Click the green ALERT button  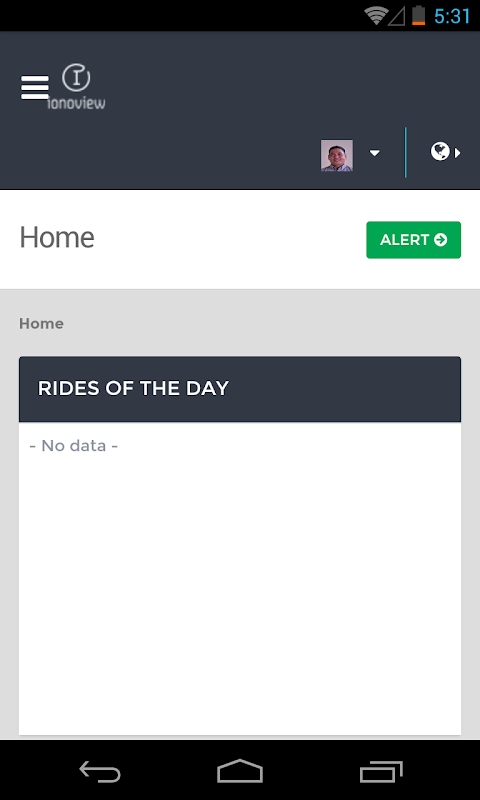(414, 240)
